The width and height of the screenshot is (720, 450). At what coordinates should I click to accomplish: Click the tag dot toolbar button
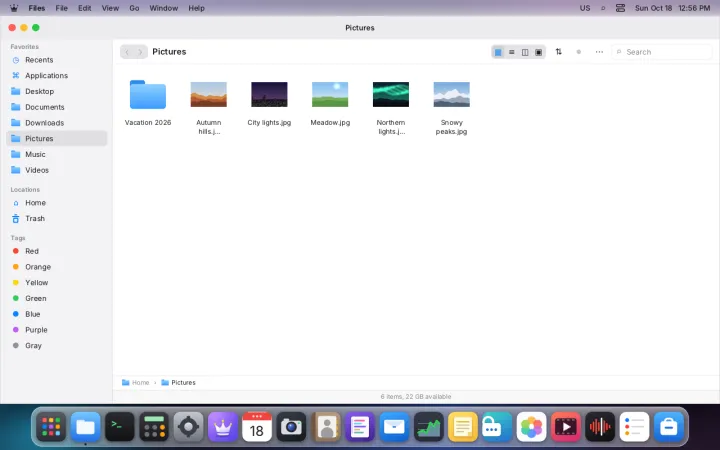pos(579,52)
